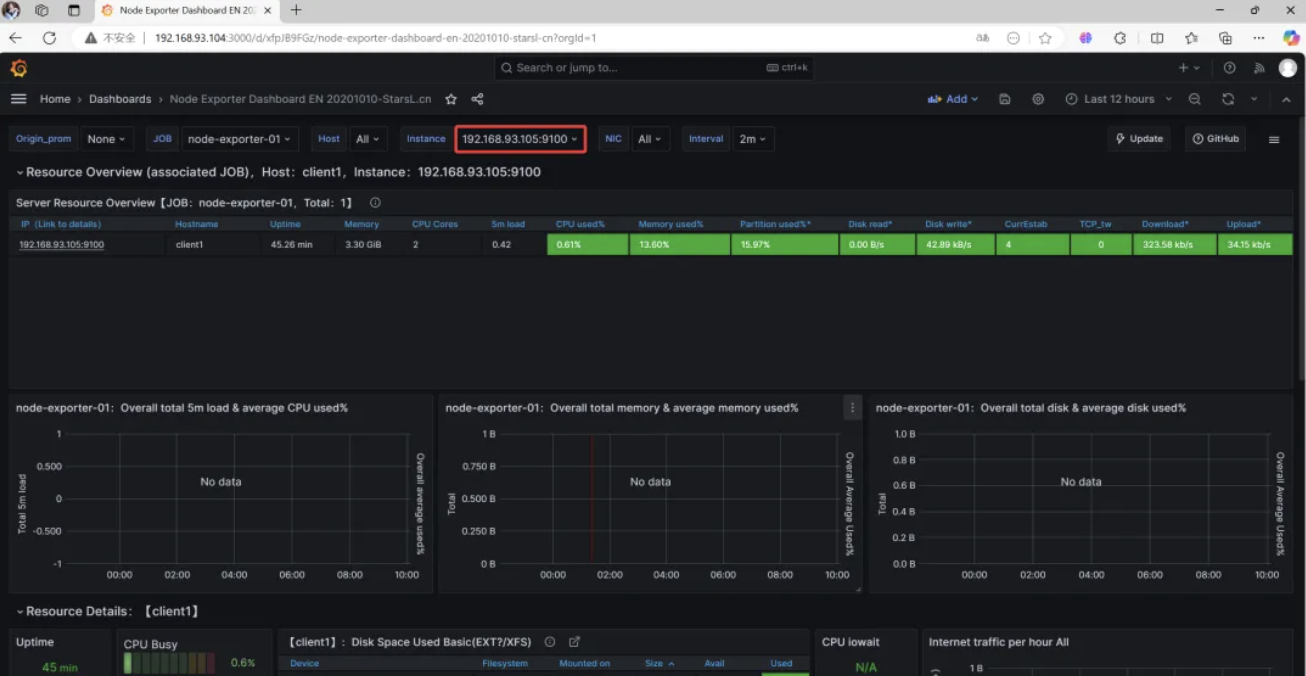Sort by Size column in disk table
Screen dimensions: 1306x676
(x=659, y=663)
